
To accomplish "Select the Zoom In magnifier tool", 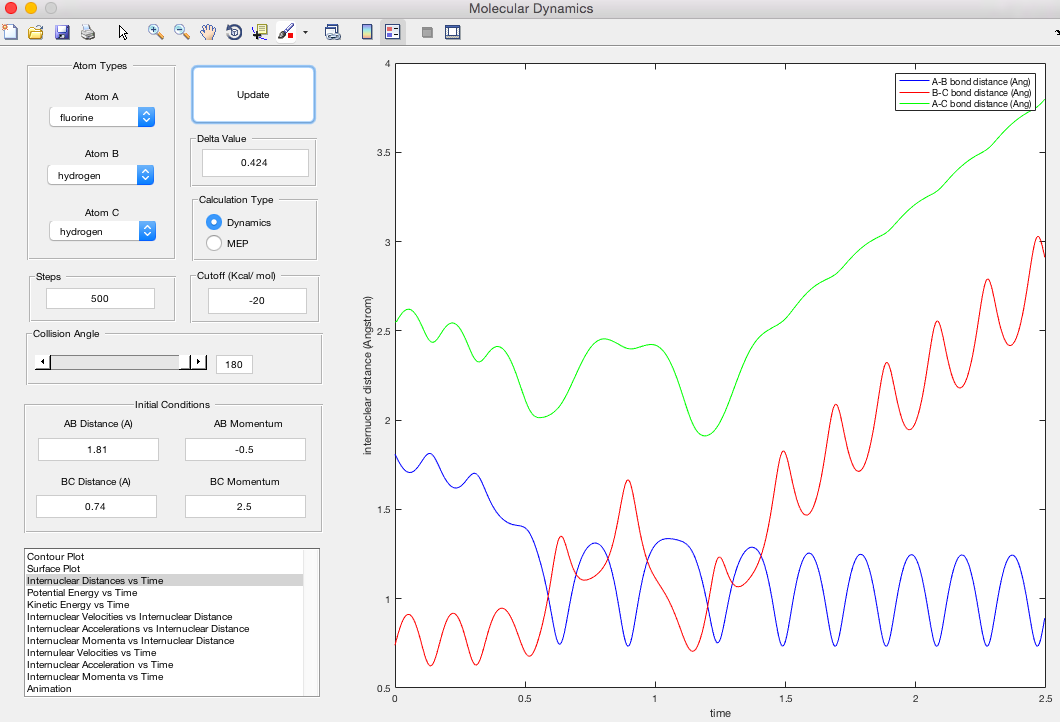I will pos(156,32).
